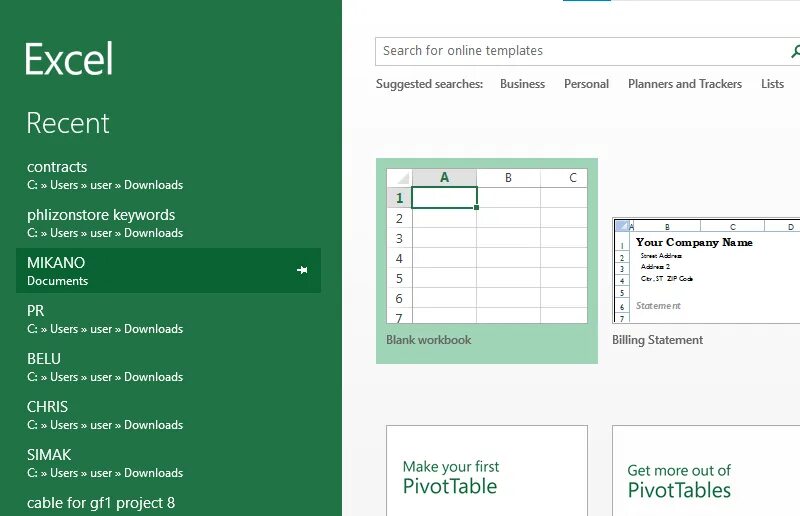Image resolution: width=800 pixels, height=516 pixels.
Task: Choose the Billing Statement template
Action: (x=706, y=283)
